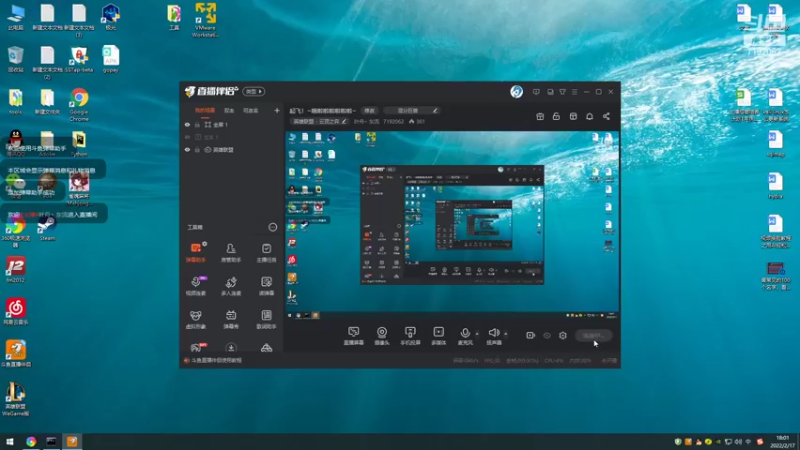Click the user avatar in title bar
This screenshot has height=450, width=800.
[516, 91]
